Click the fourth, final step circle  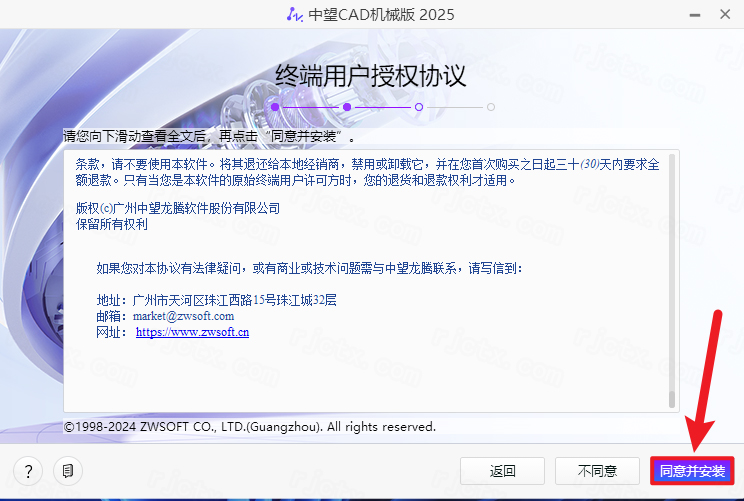click(491, 106)
